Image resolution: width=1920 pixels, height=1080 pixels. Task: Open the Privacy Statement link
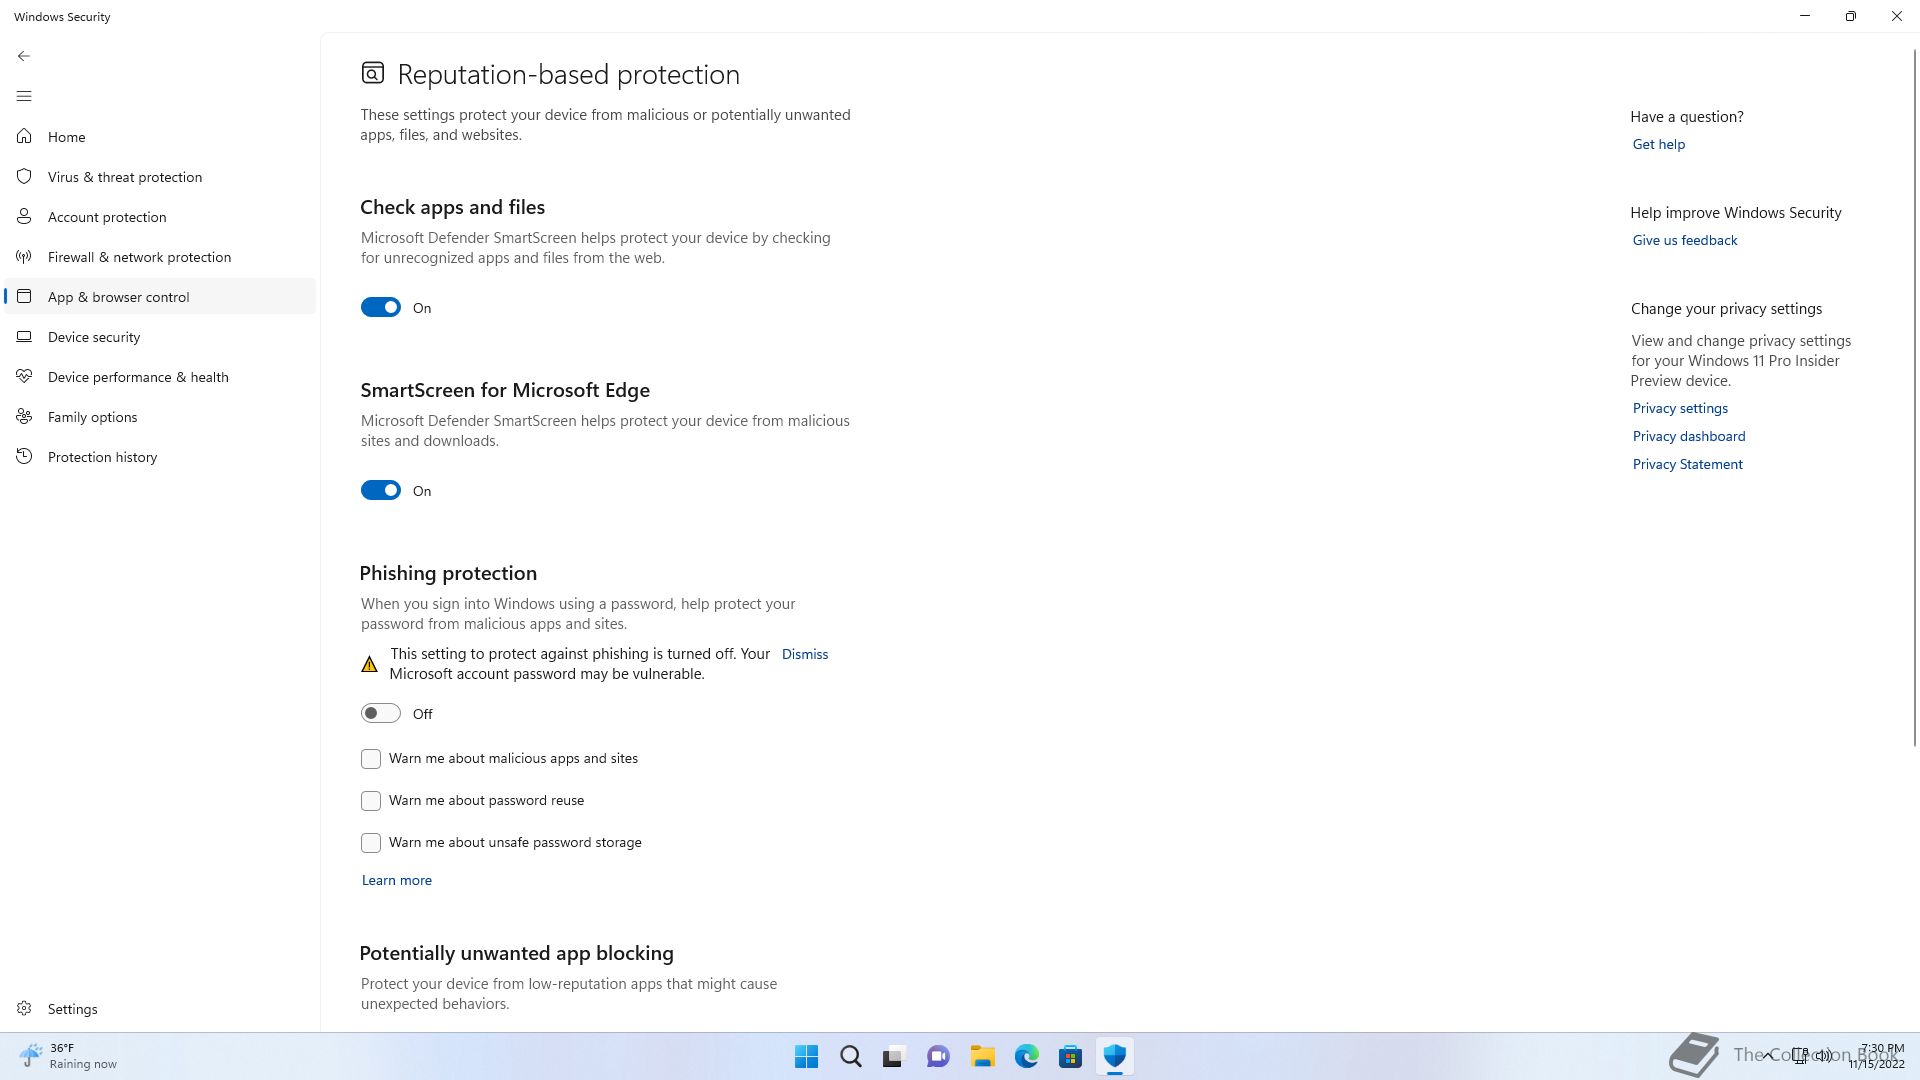(x=1687, y=464)
